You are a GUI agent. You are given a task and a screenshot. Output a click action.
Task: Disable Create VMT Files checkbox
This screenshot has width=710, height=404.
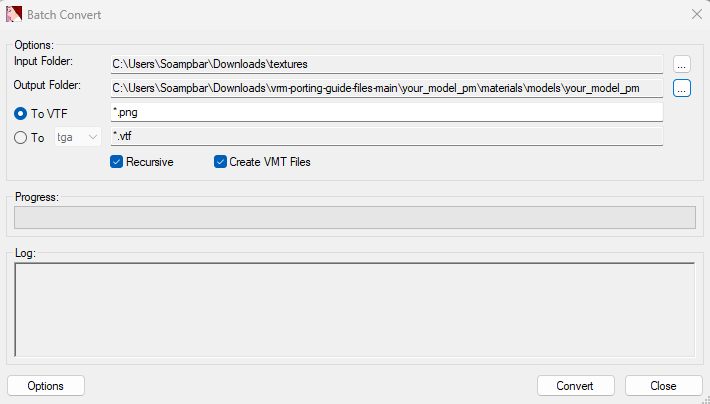pyautogui.click(x=221, y=162)
